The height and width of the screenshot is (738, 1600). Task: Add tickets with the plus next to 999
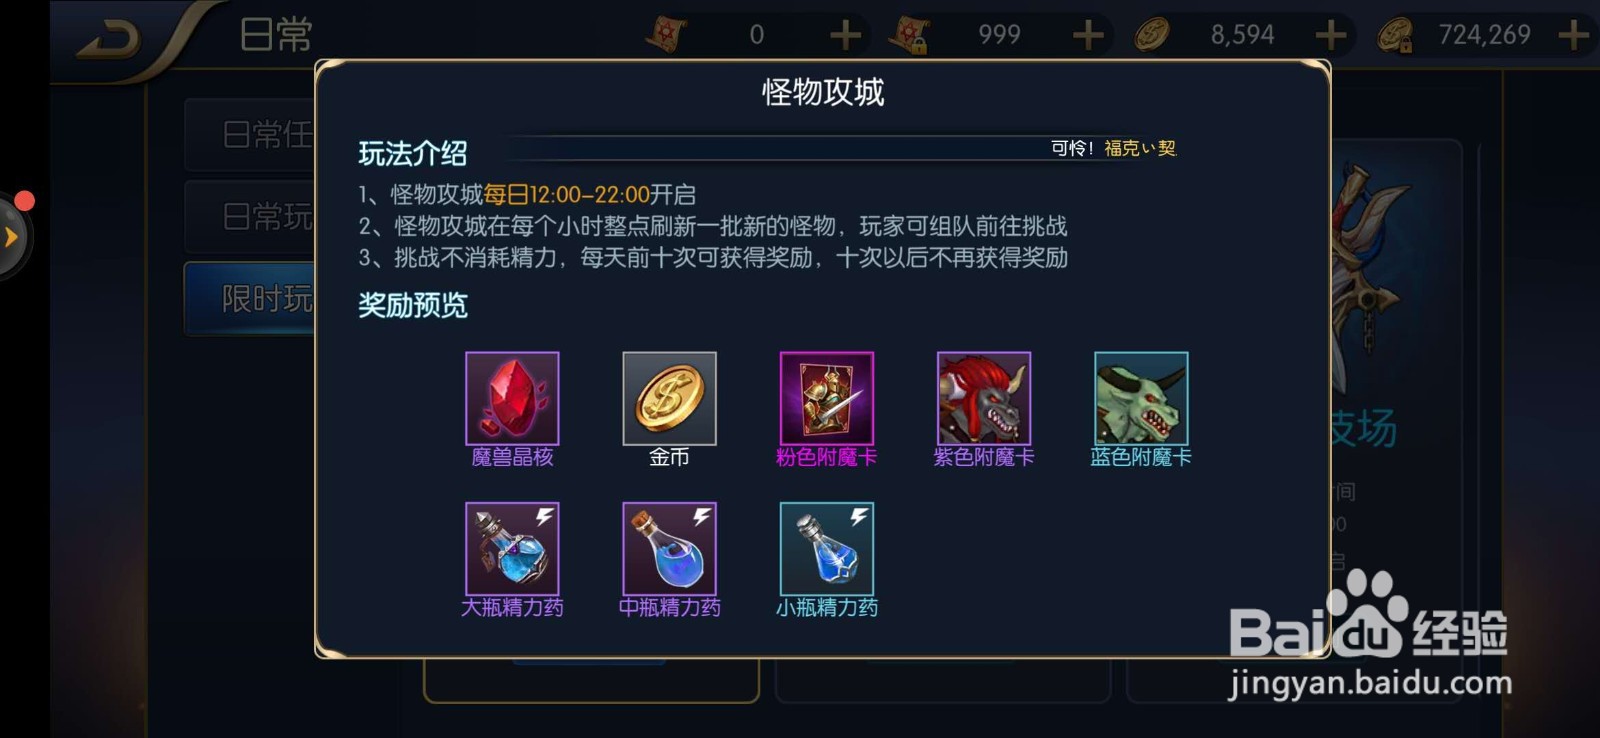click(x=1088, y=36)
